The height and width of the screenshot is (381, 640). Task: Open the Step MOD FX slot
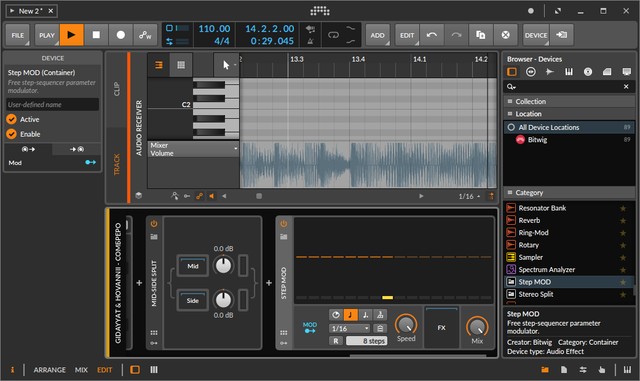point(442,328)
